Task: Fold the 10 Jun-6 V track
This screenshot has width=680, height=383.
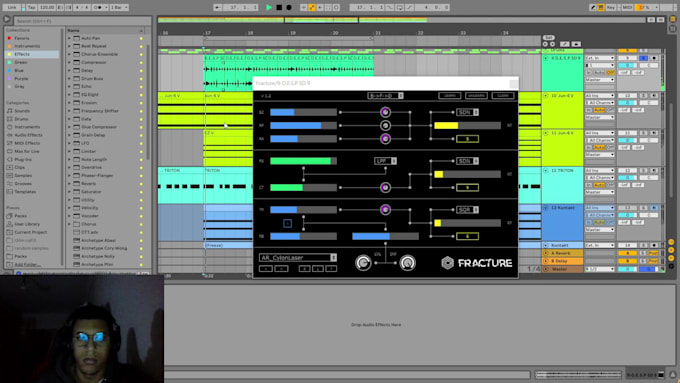Action: point(546,95)
